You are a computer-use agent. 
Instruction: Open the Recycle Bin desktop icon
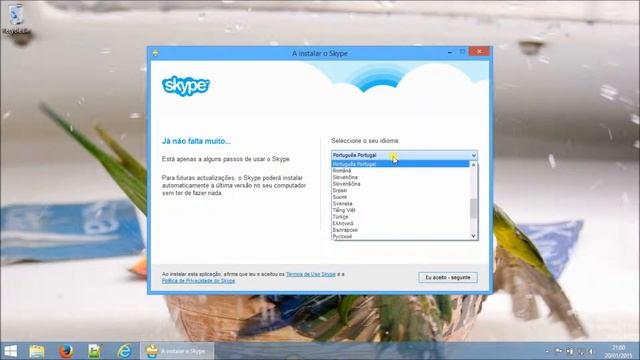coord(16,20)
